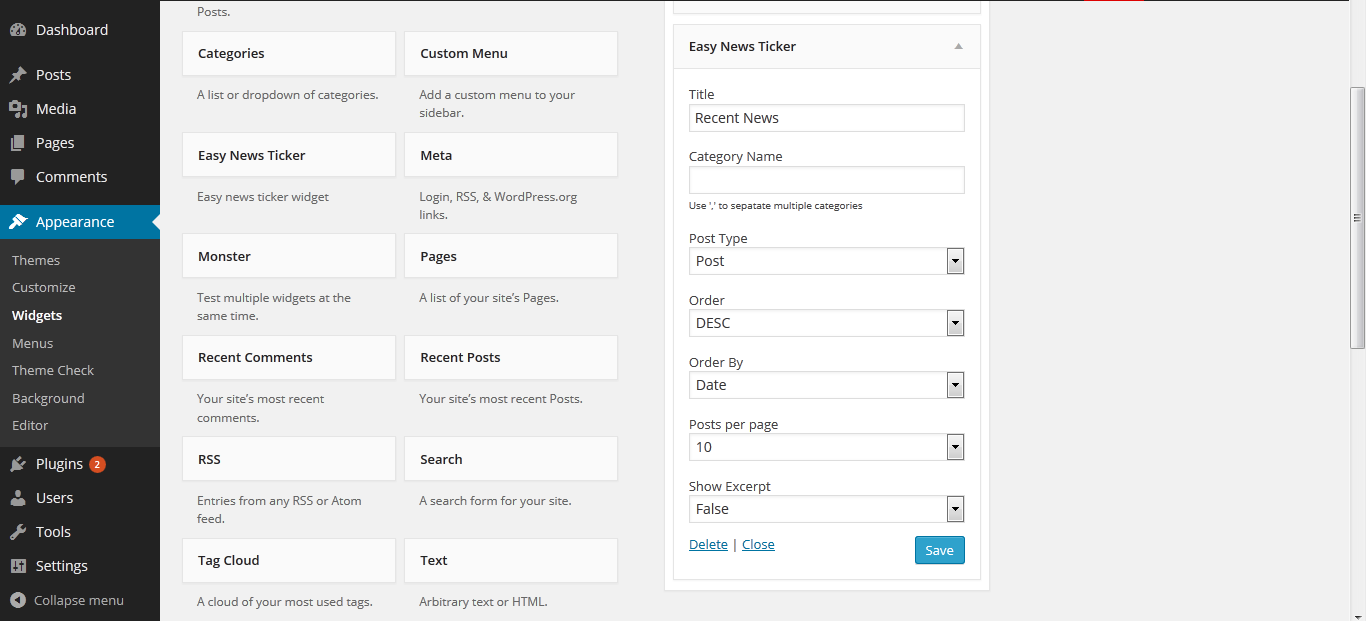This screenshot has height=621, width=1366.
Task: Open the Settings menu
Action: [80, 566]
